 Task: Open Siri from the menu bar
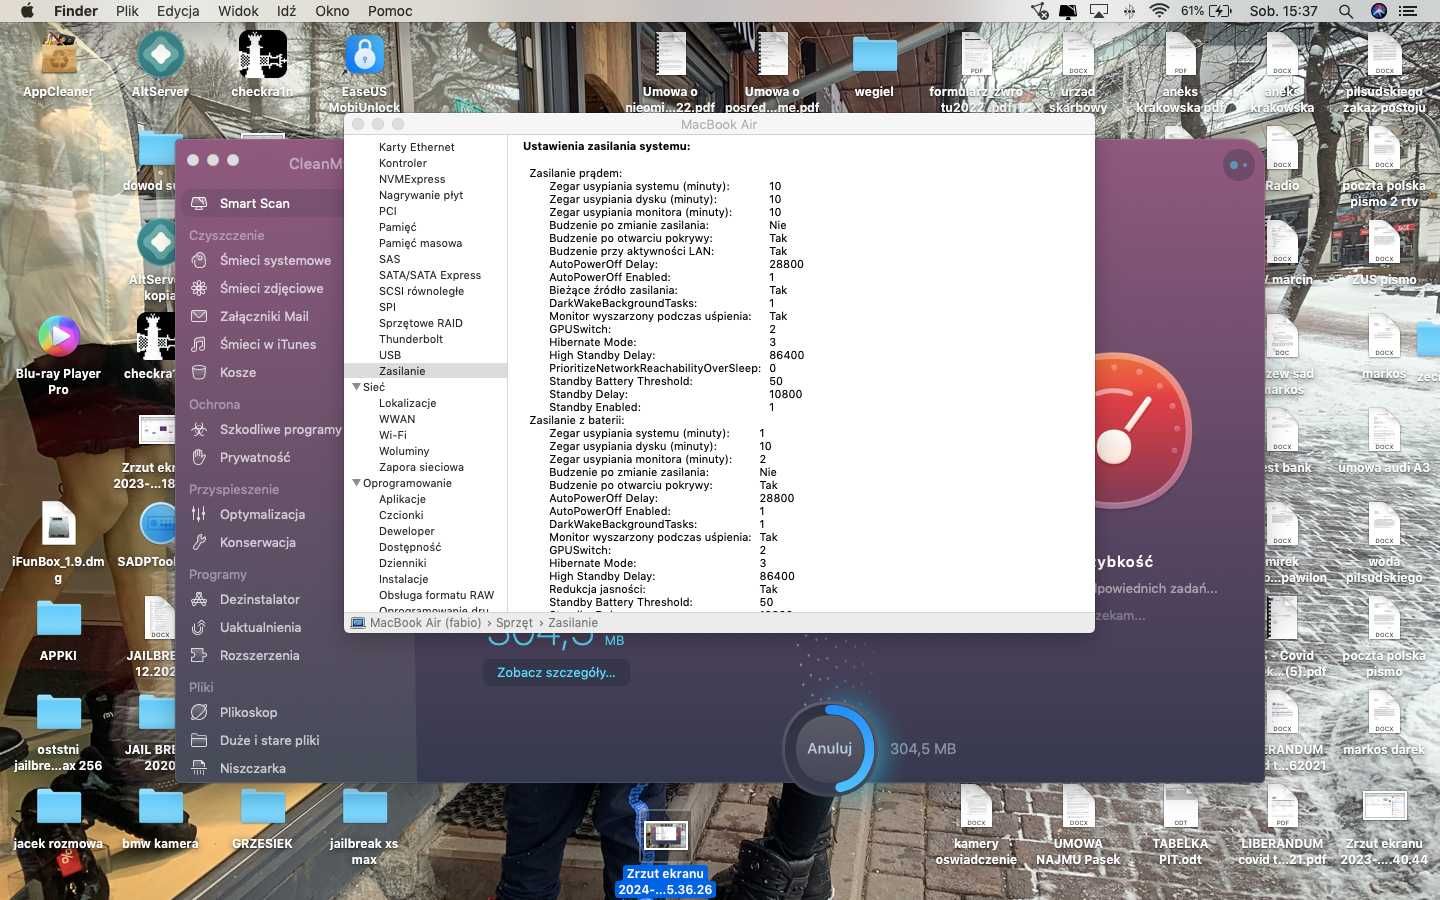click(x=1379, y=11)
